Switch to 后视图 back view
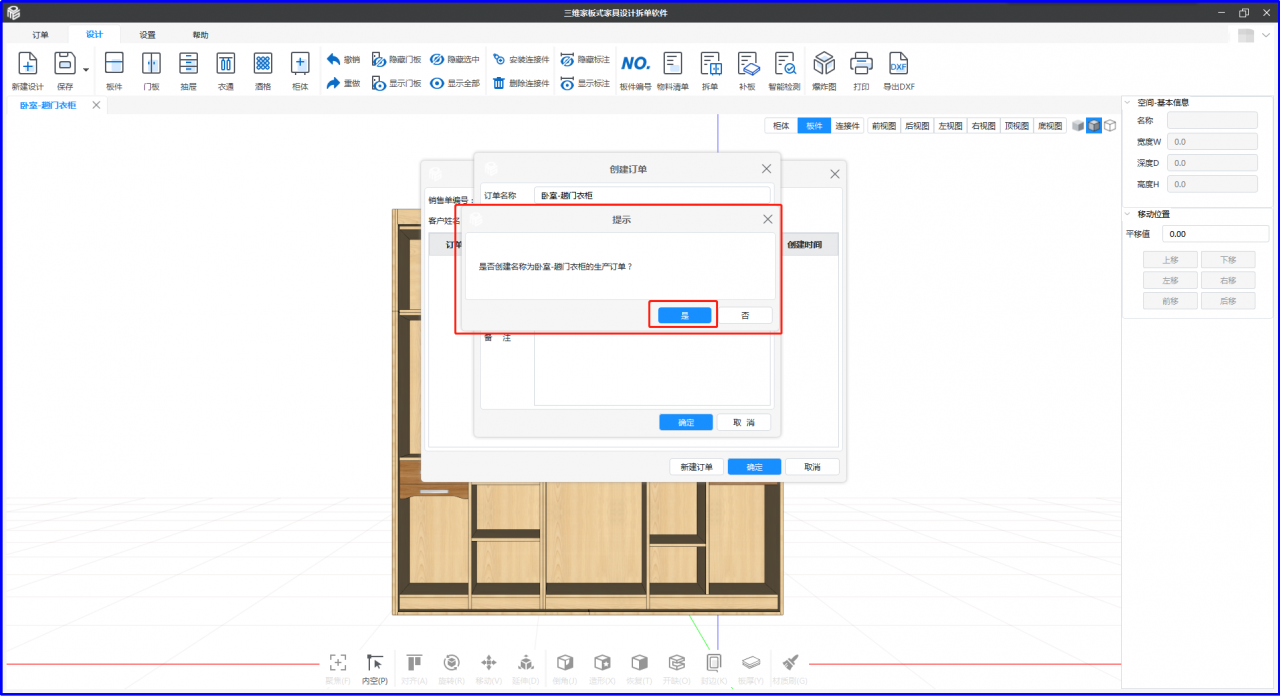1280x697 pixels. click(917, 126)
